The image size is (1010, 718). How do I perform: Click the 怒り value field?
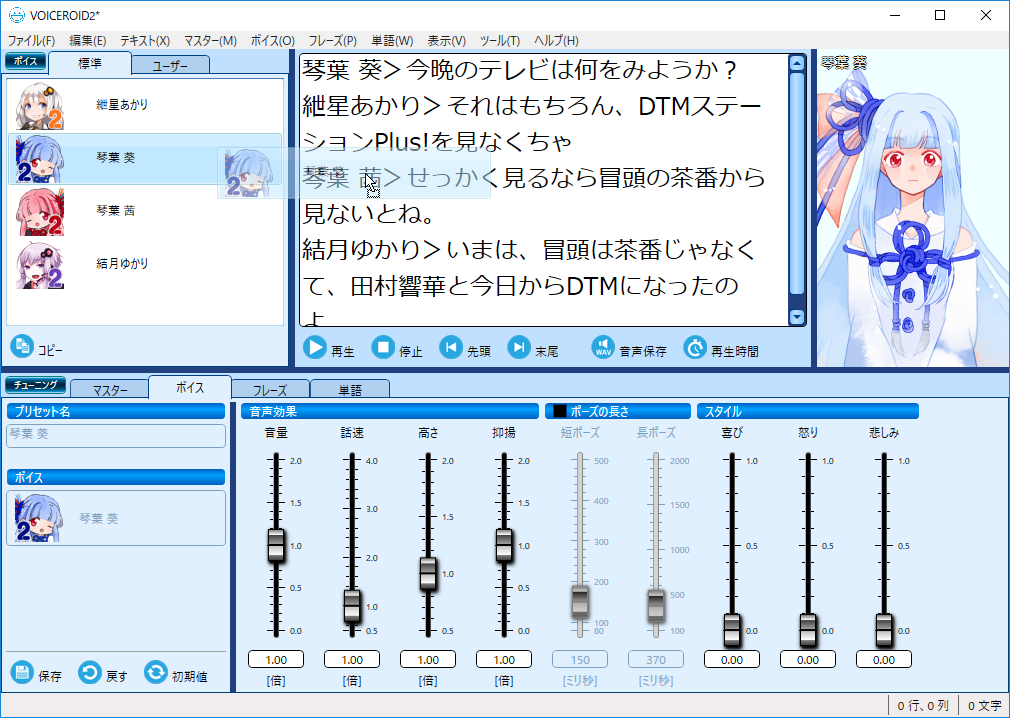click(x=808, y=659)
